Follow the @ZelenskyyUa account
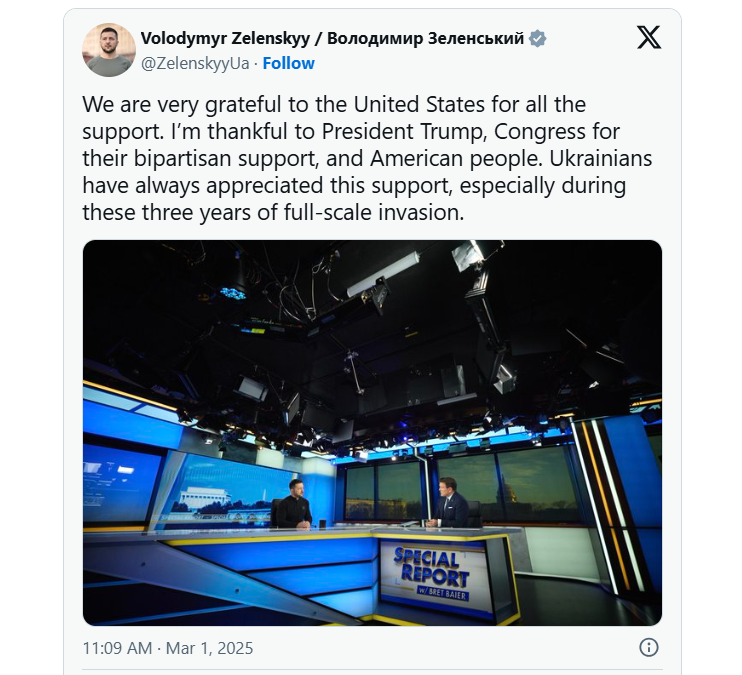Screen dimensions: 742x675 click(289, 63)
